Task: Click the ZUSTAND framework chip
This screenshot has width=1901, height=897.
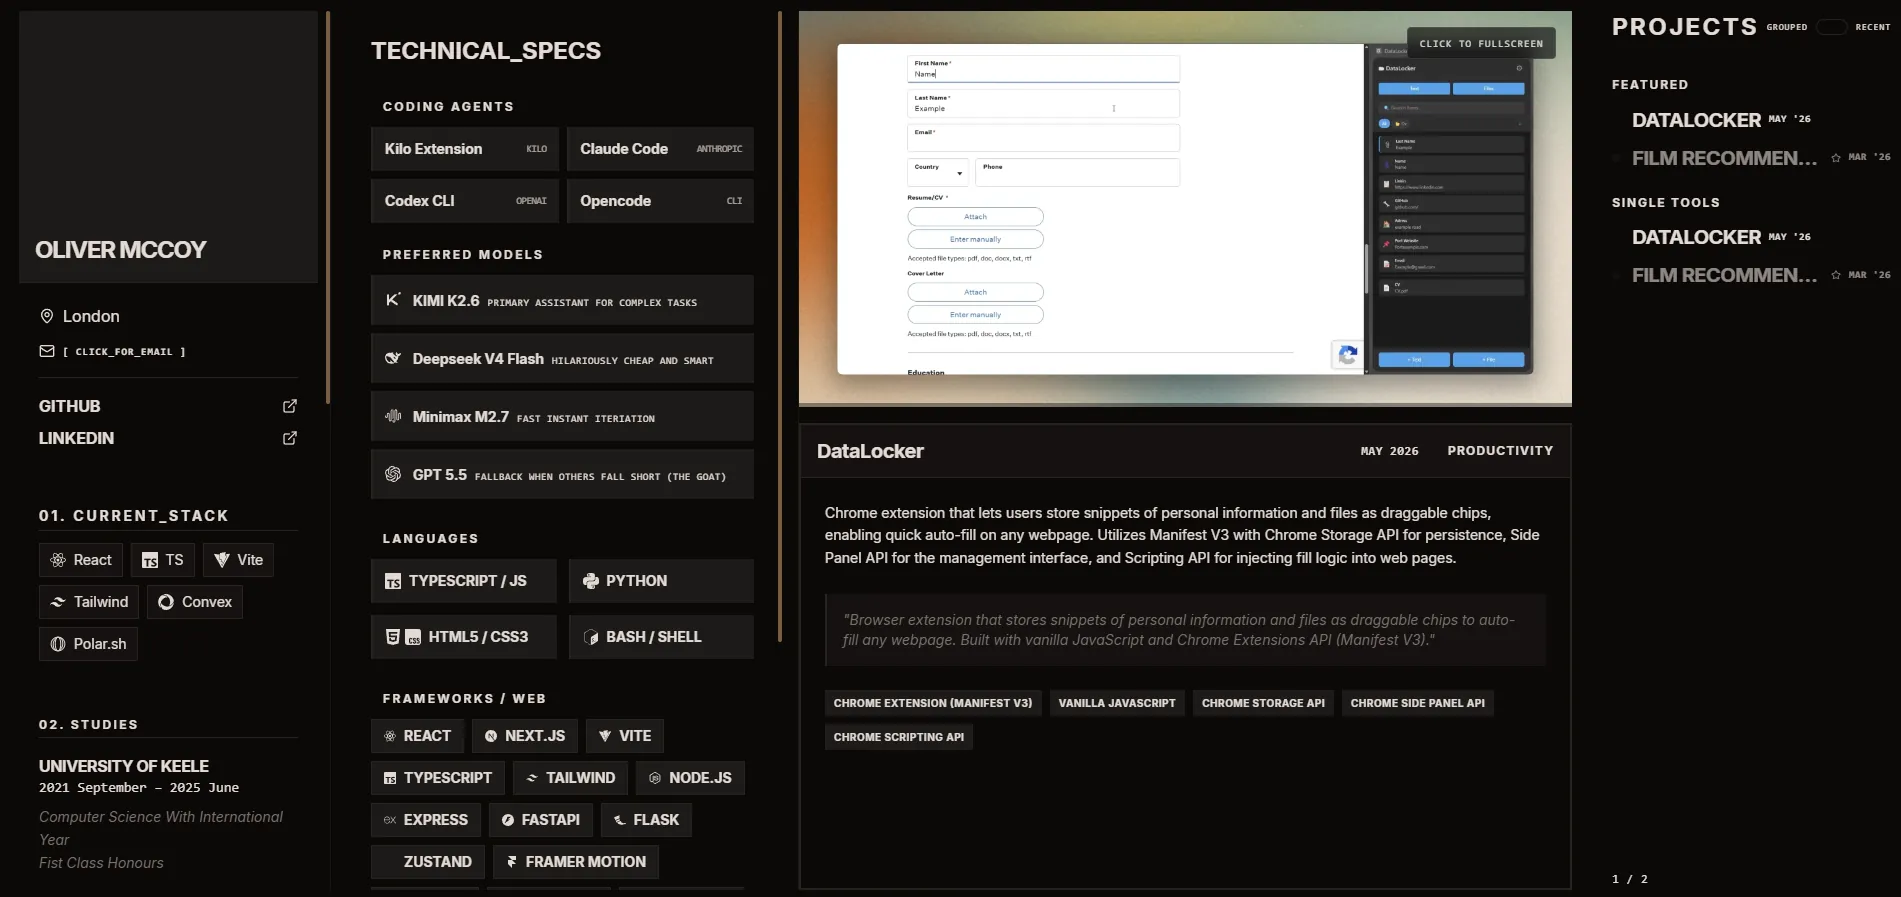Action: pos(428,862)
